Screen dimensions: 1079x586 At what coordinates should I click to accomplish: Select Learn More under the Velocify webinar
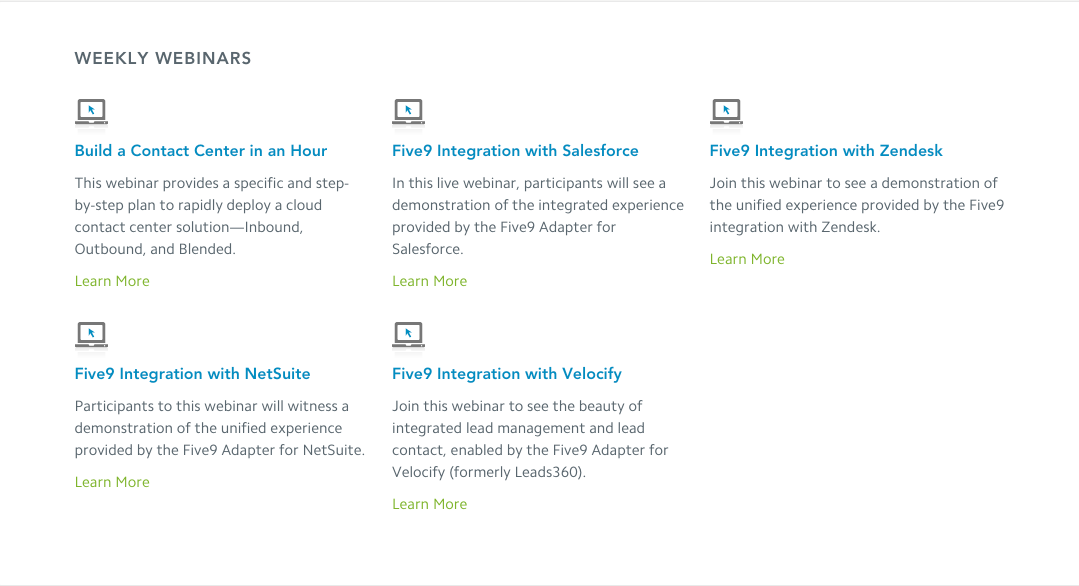pyautogui.click(x=429, y=504)
